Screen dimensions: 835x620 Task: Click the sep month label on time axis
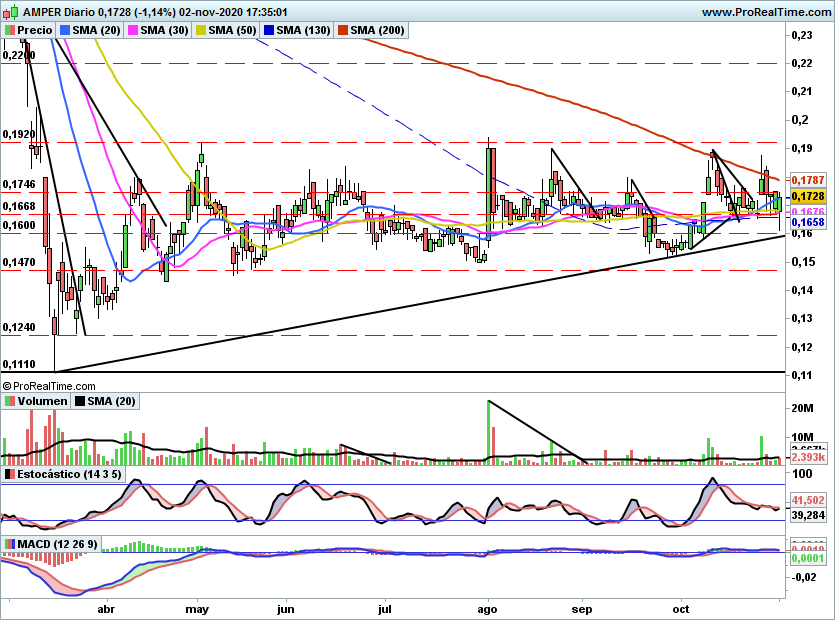tap(582, 609)
